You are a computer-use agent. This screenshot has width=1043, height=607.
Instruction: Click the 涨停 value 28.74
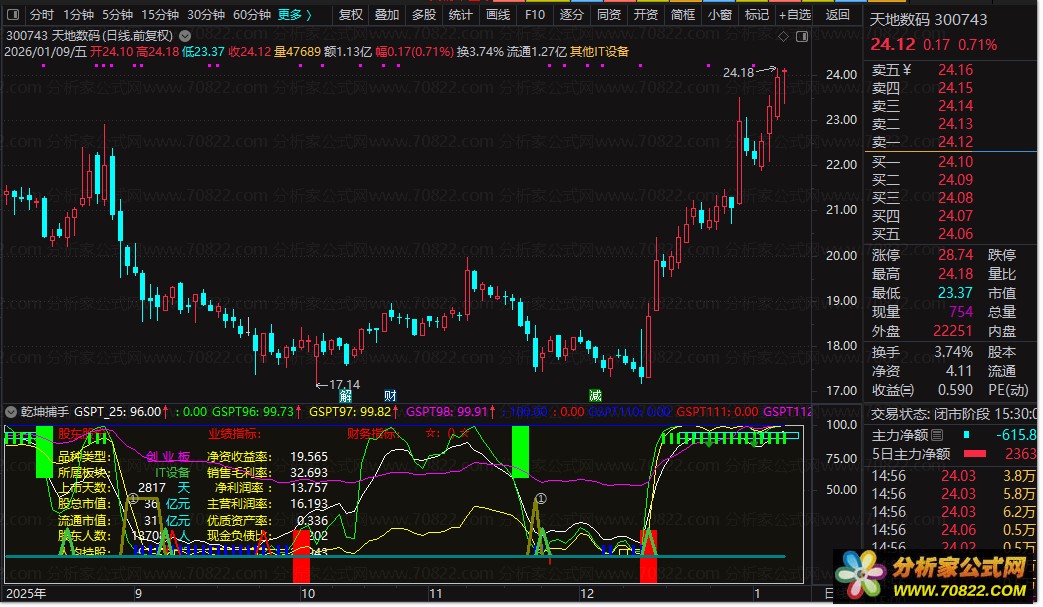point(955,255)
